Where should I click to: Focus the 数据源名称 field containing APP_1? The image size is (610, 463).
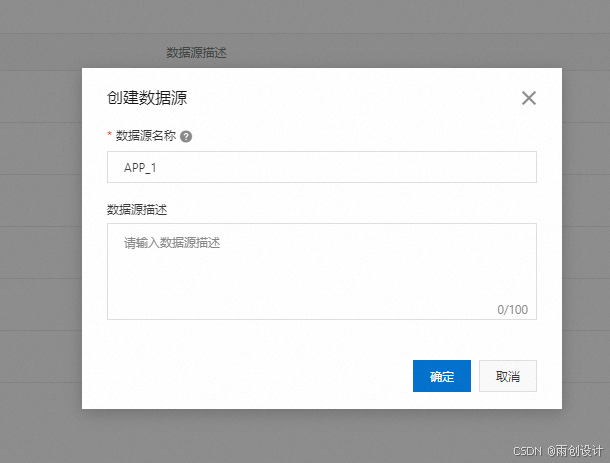322,167
